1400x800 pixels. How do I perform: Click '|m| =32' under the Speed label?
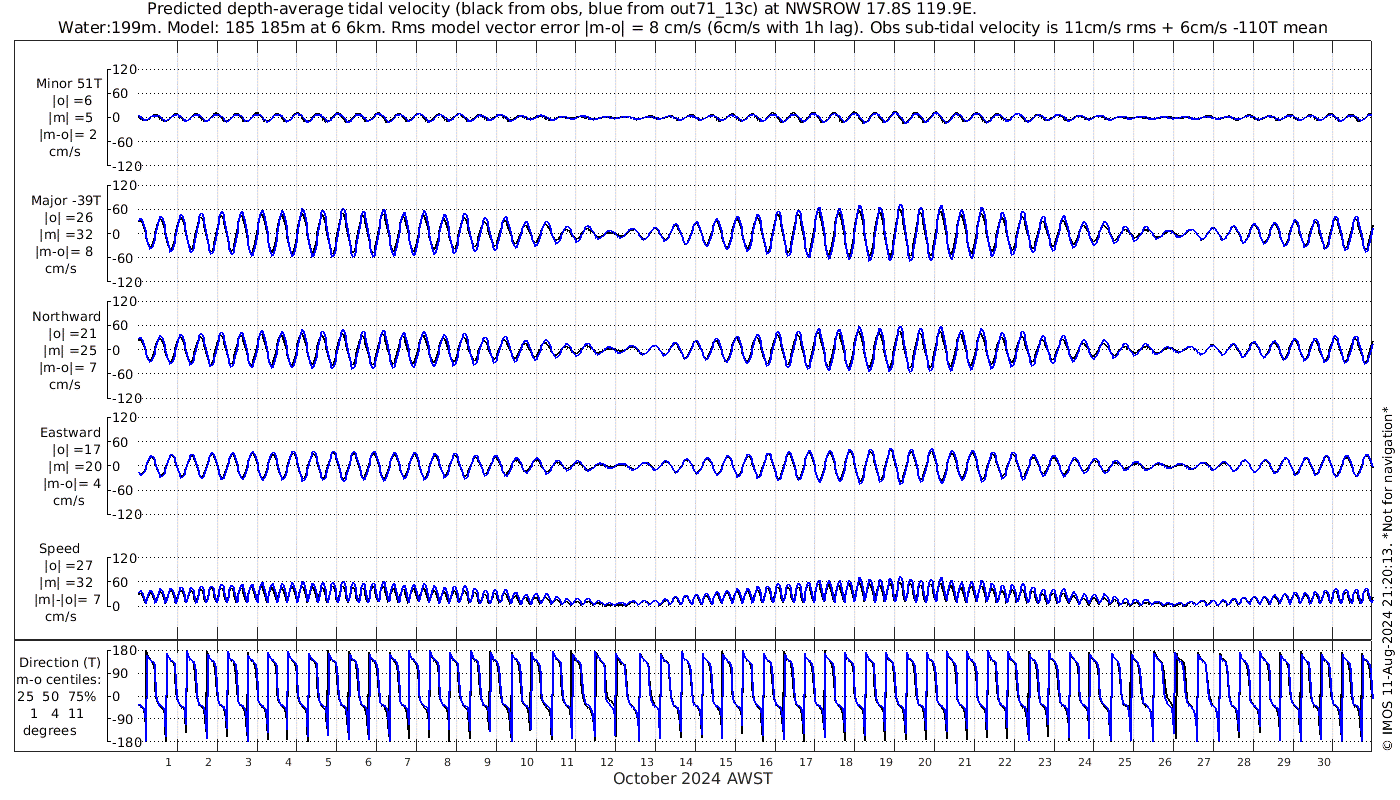point(69,582)
